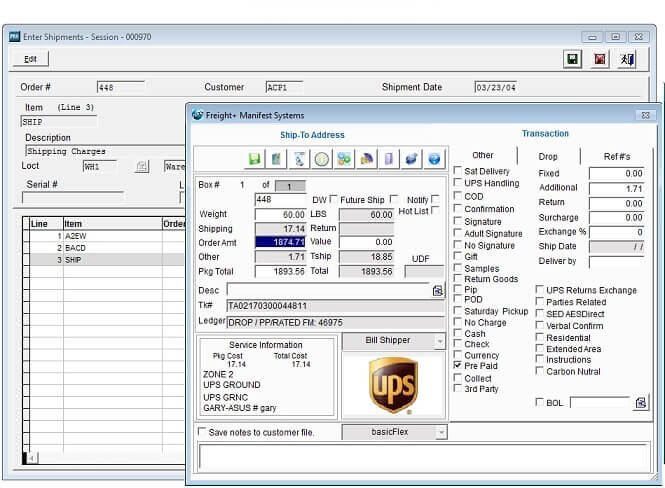The height and width of the screenshot is (488, 665).
Task: Click the Customer field ACP1
Action: 284,87
